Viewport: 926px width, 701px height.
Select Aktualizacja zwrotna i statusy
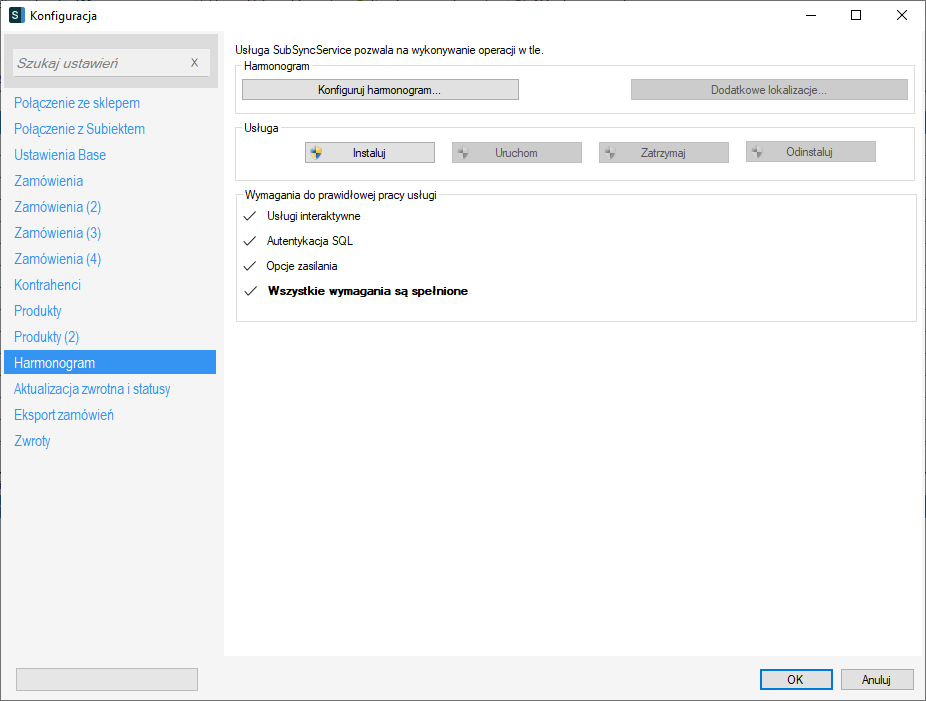[x=92, y=389]
